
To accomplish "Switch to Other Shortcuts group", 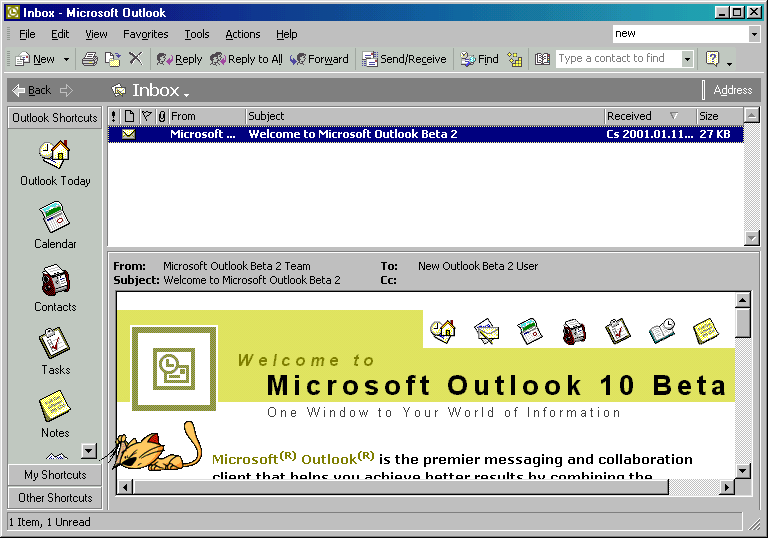I will point(55,498).
